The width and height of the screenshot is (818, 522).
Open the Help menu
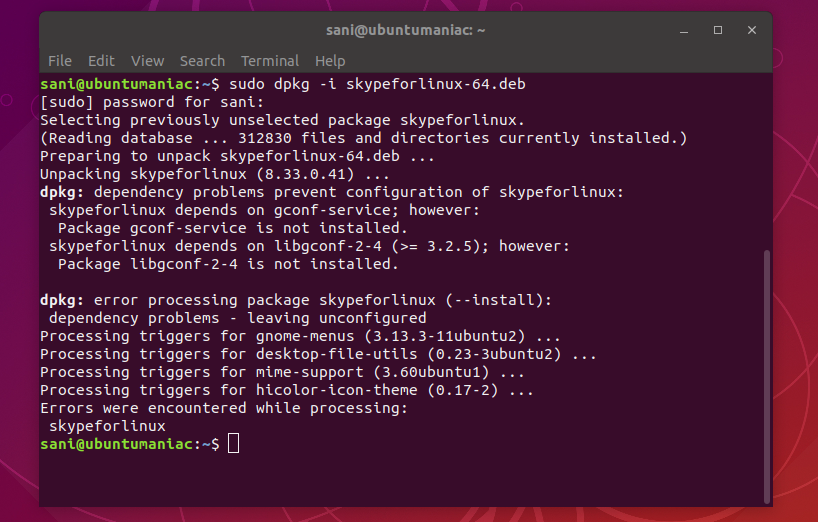coord(330,61)
